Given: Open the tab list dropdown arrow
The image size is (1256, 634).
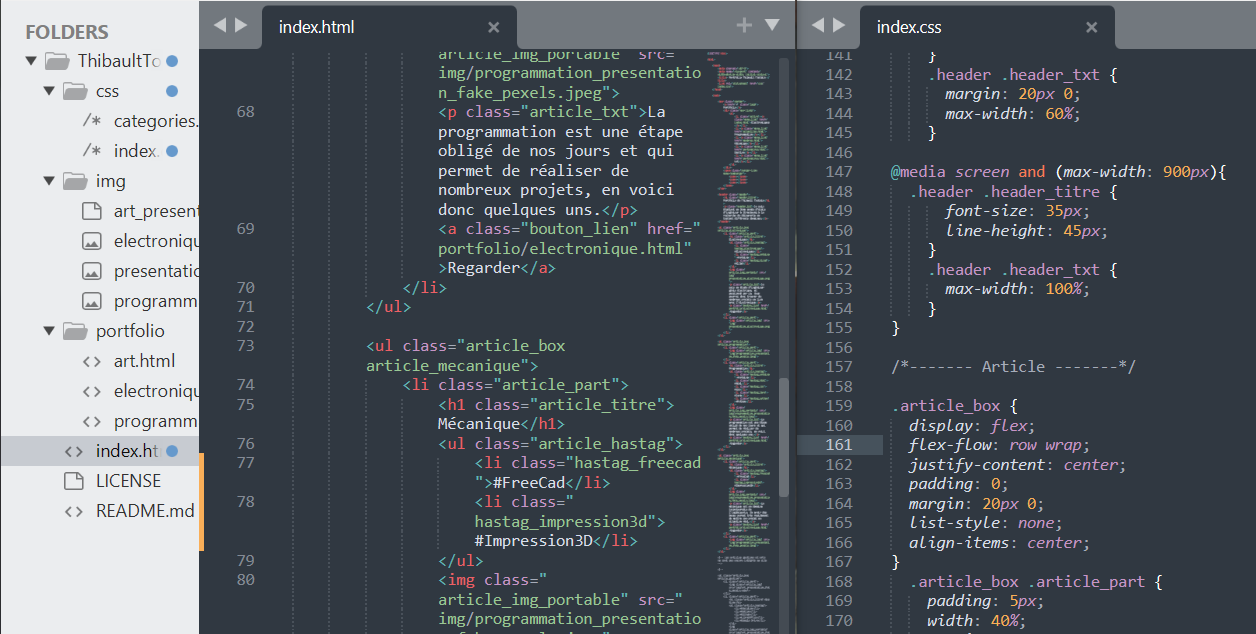Looking at the screenshot, I should [772, 25].
